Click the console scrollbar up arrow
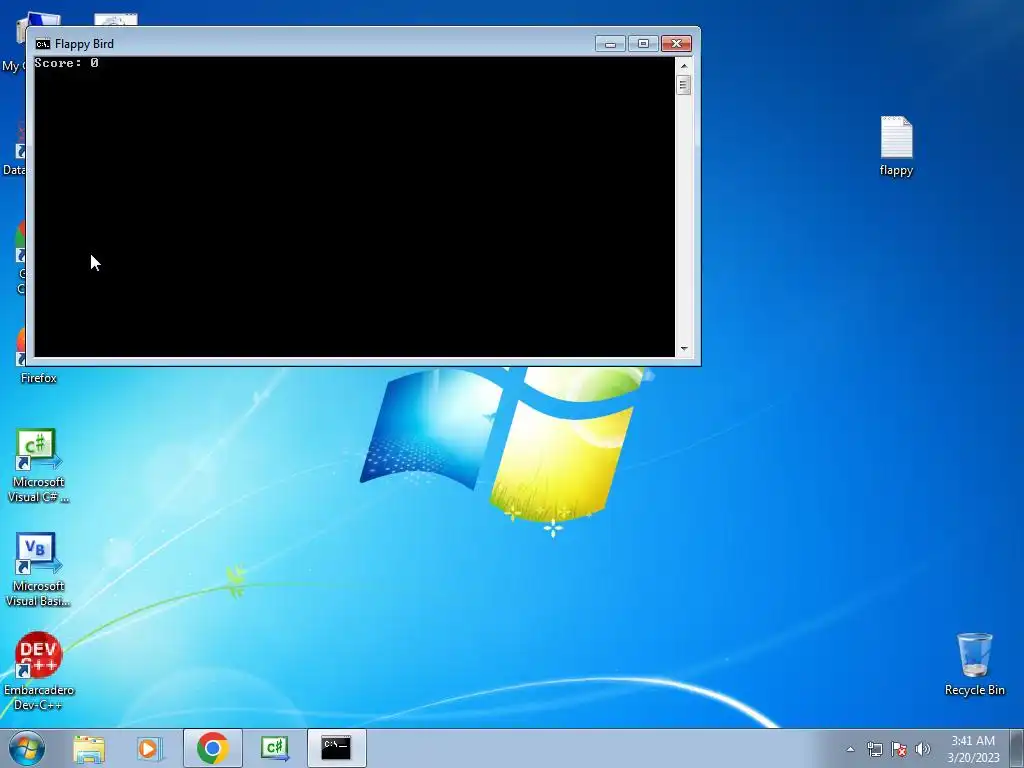The height and width of the screenshot is (768, 1024). (x=684, y=65)
